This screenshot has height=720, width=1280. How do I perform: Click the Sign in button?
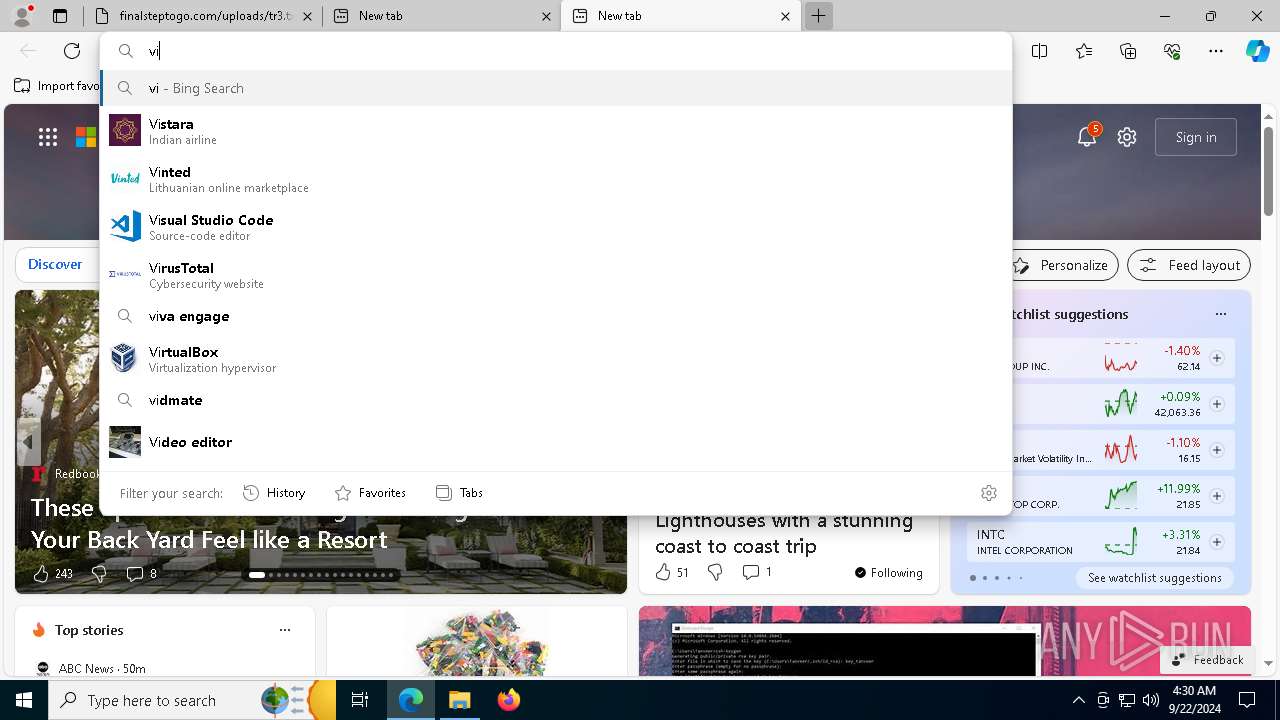(x=1196, y=137)
